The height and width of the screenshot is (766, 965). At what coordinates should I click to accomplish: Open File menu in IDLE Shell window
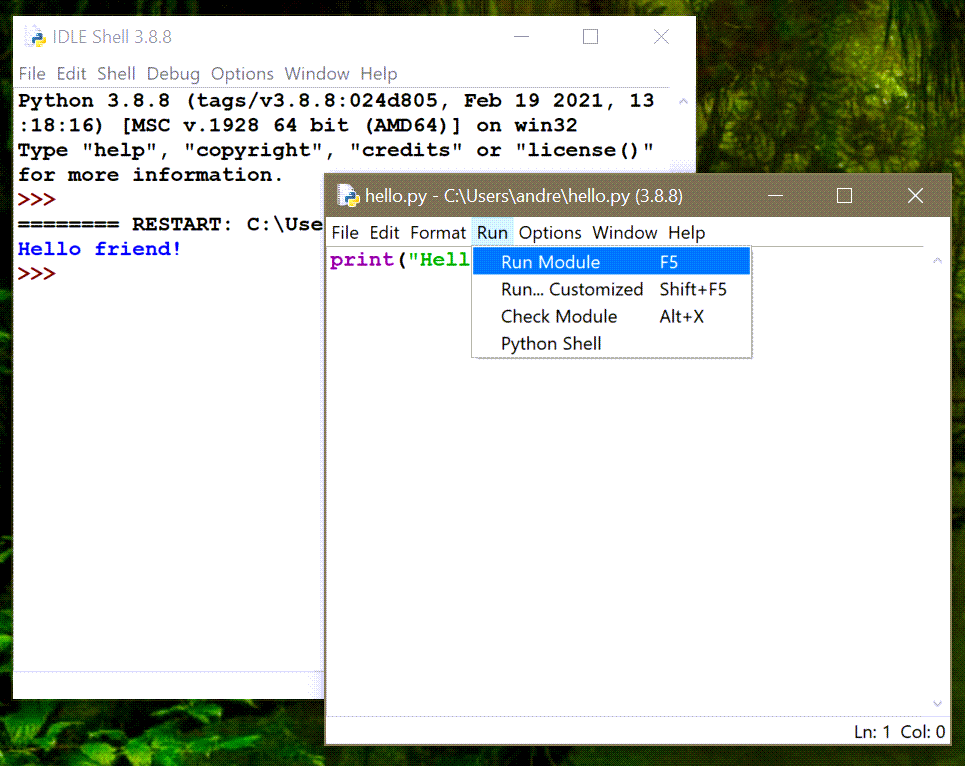[32, 74]
